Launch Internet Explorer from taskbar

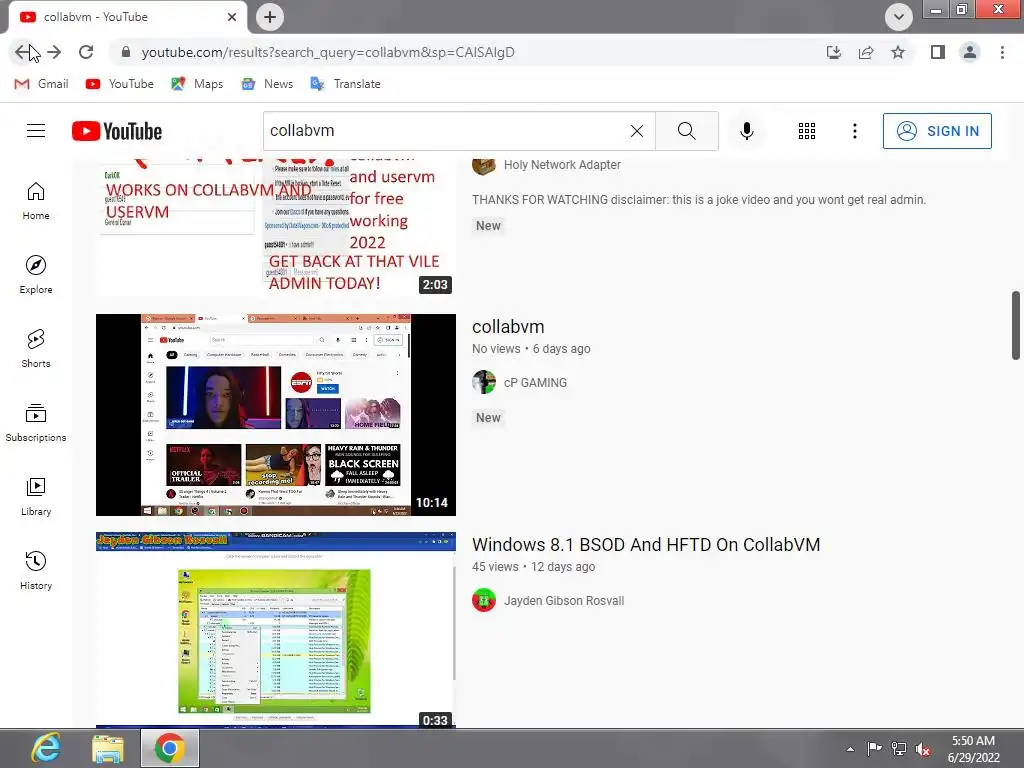46,748
